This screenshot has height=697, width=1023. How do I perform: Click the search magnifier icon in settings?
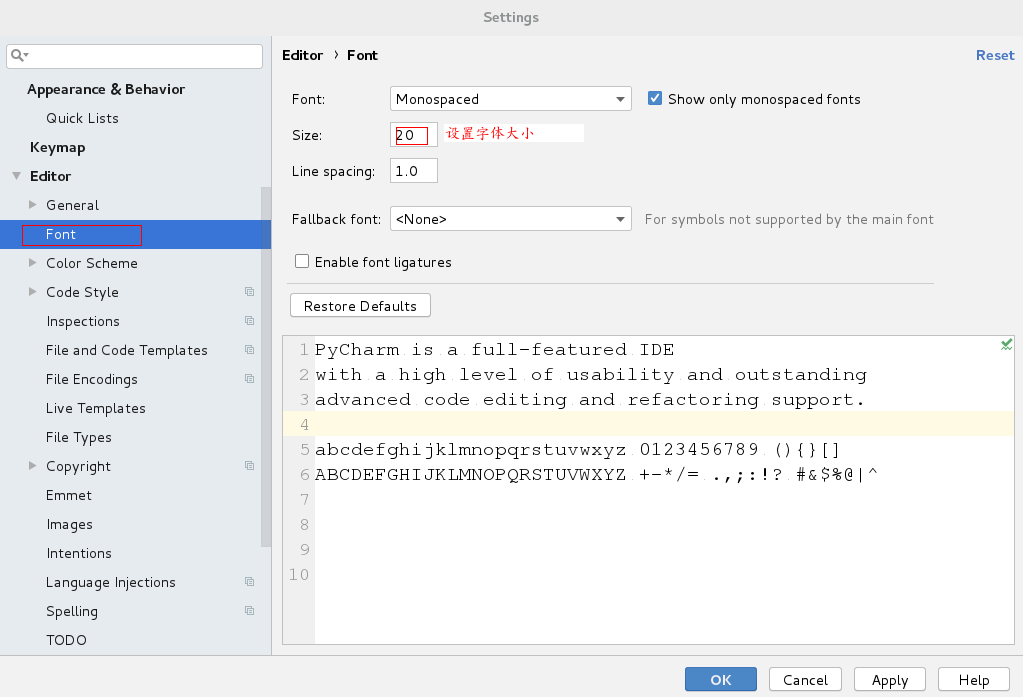coord(18,55)
